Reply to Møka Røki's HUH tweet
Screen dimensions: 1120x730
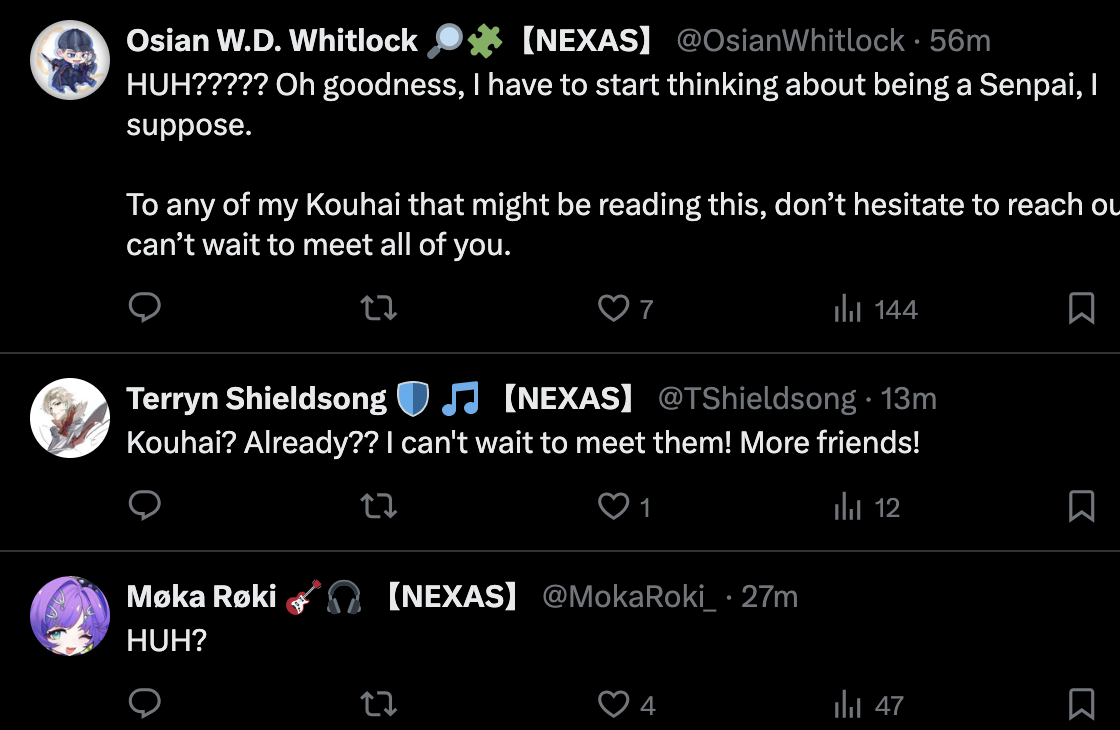[x=145, y=705]
